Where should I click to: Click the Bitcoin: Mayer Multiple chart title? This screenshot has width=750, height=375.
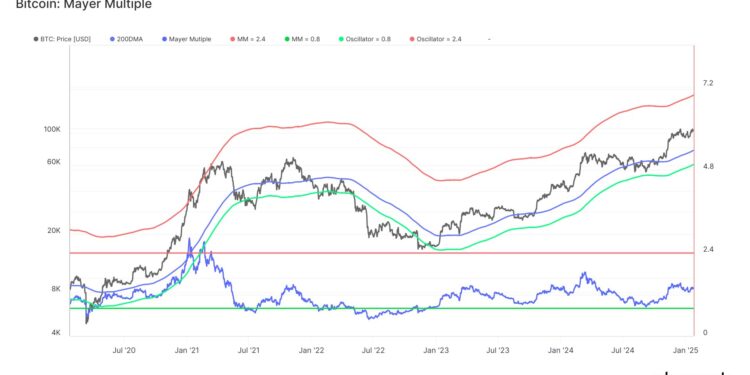84,5
